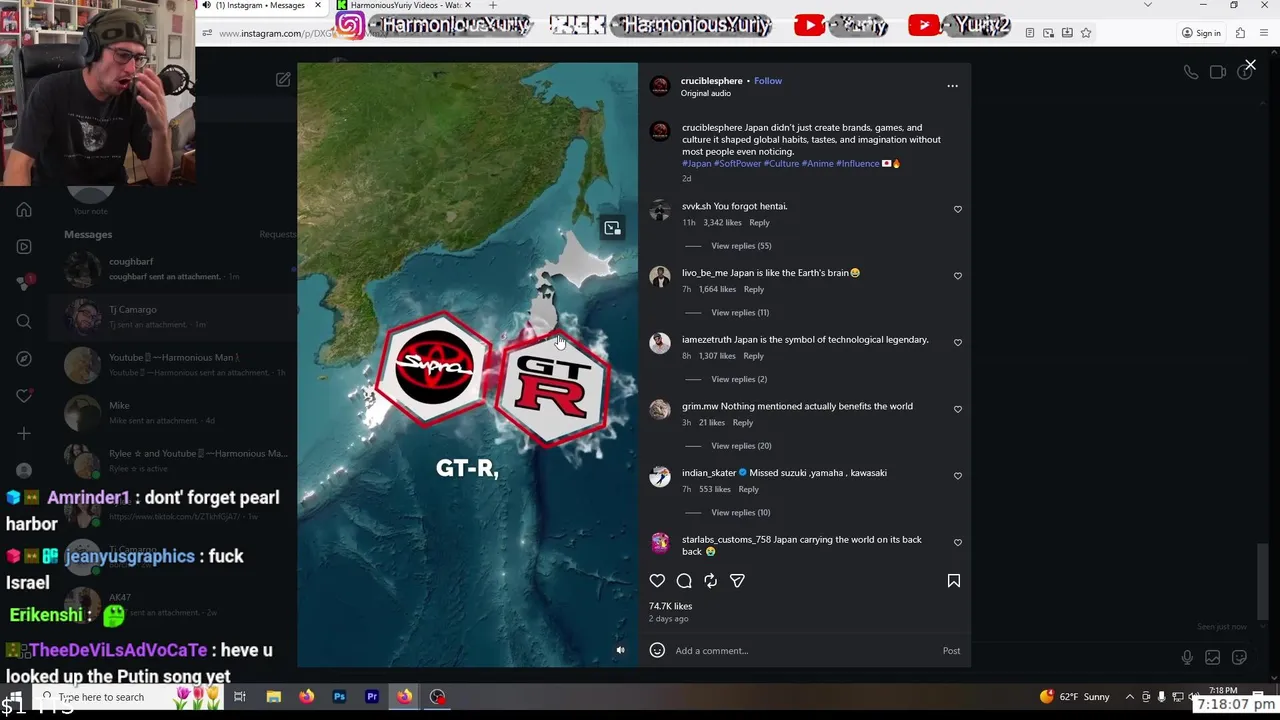Open the comment bubble icon under the post
1280x720 pixels.
[x=684, y=581]
